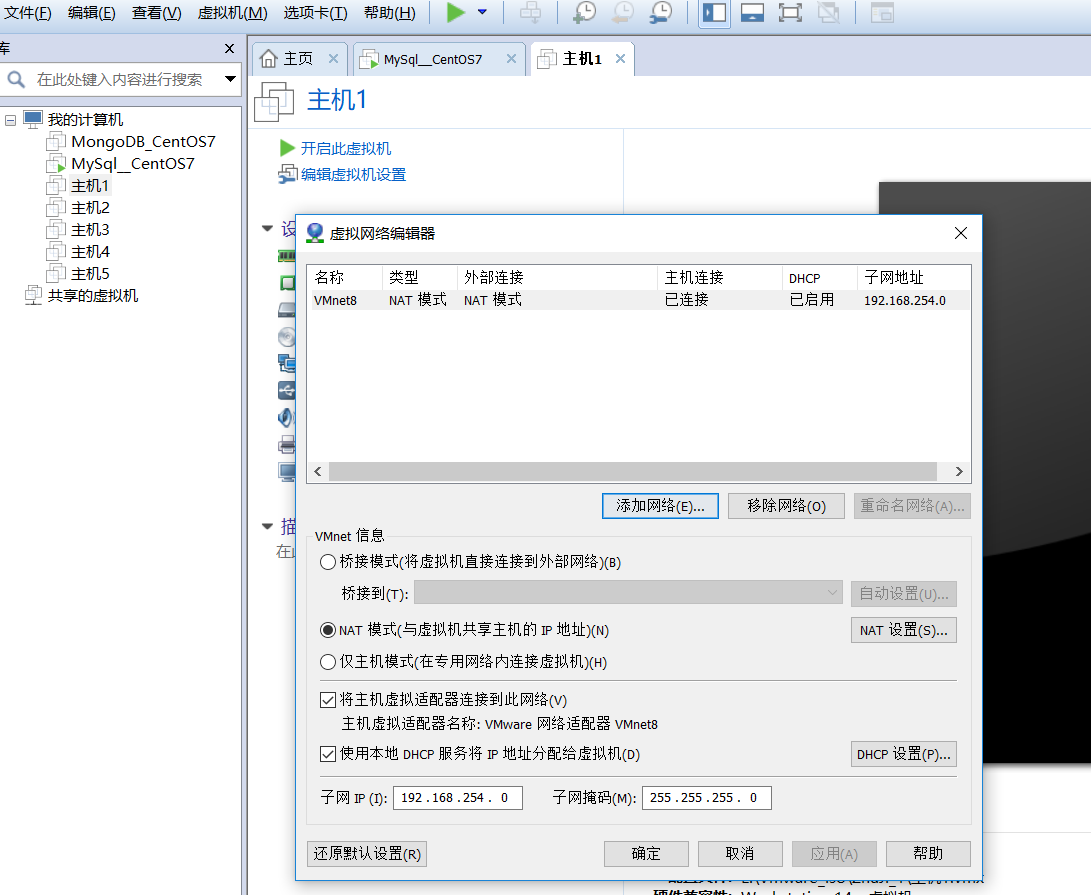Image resolution: width=1091 pixels, height=895 pixels.
Task: Click the 添加网络 button
Action: (x=660, y=506)
